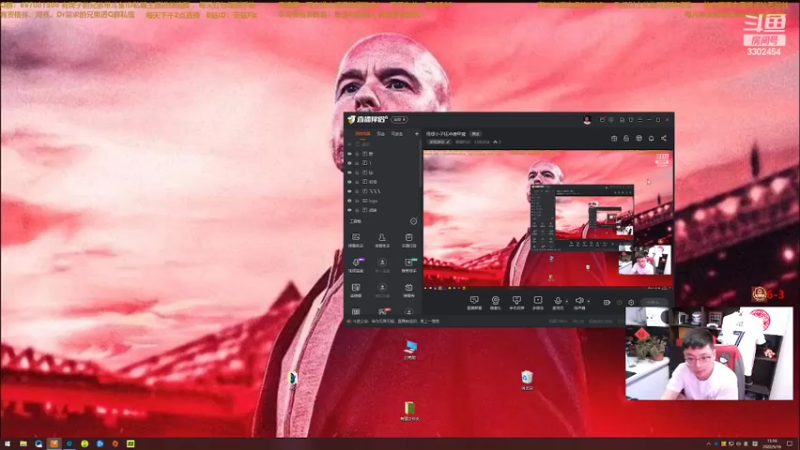Open the TV-shaped tool in toolbox third row
The height and width of the screenshot is (450, 800).
pyautogui.click(x=409, y=290)
